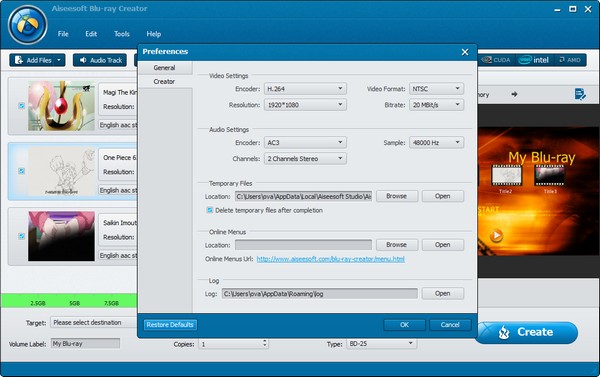
Task: Click the Volume Label My Blu-ray field
Action: [85, 344]
